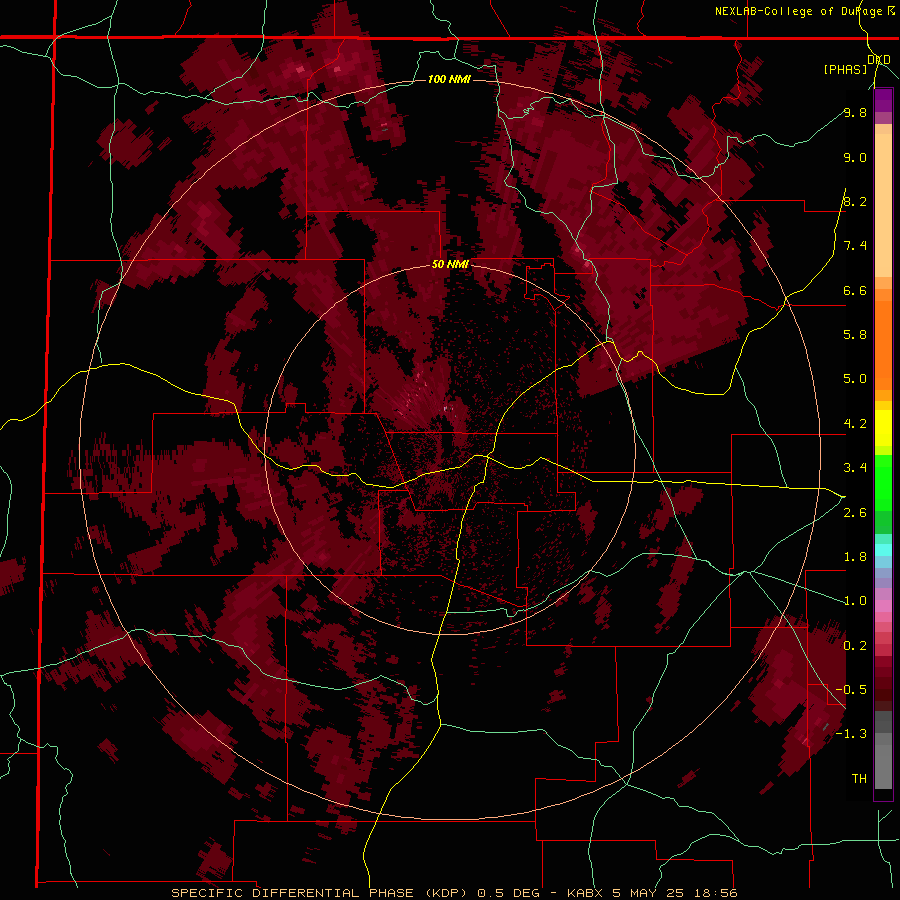This screenshot has height=900, width=900.
Task: Pick the cyan segment of the color bar
Action: 883,550
